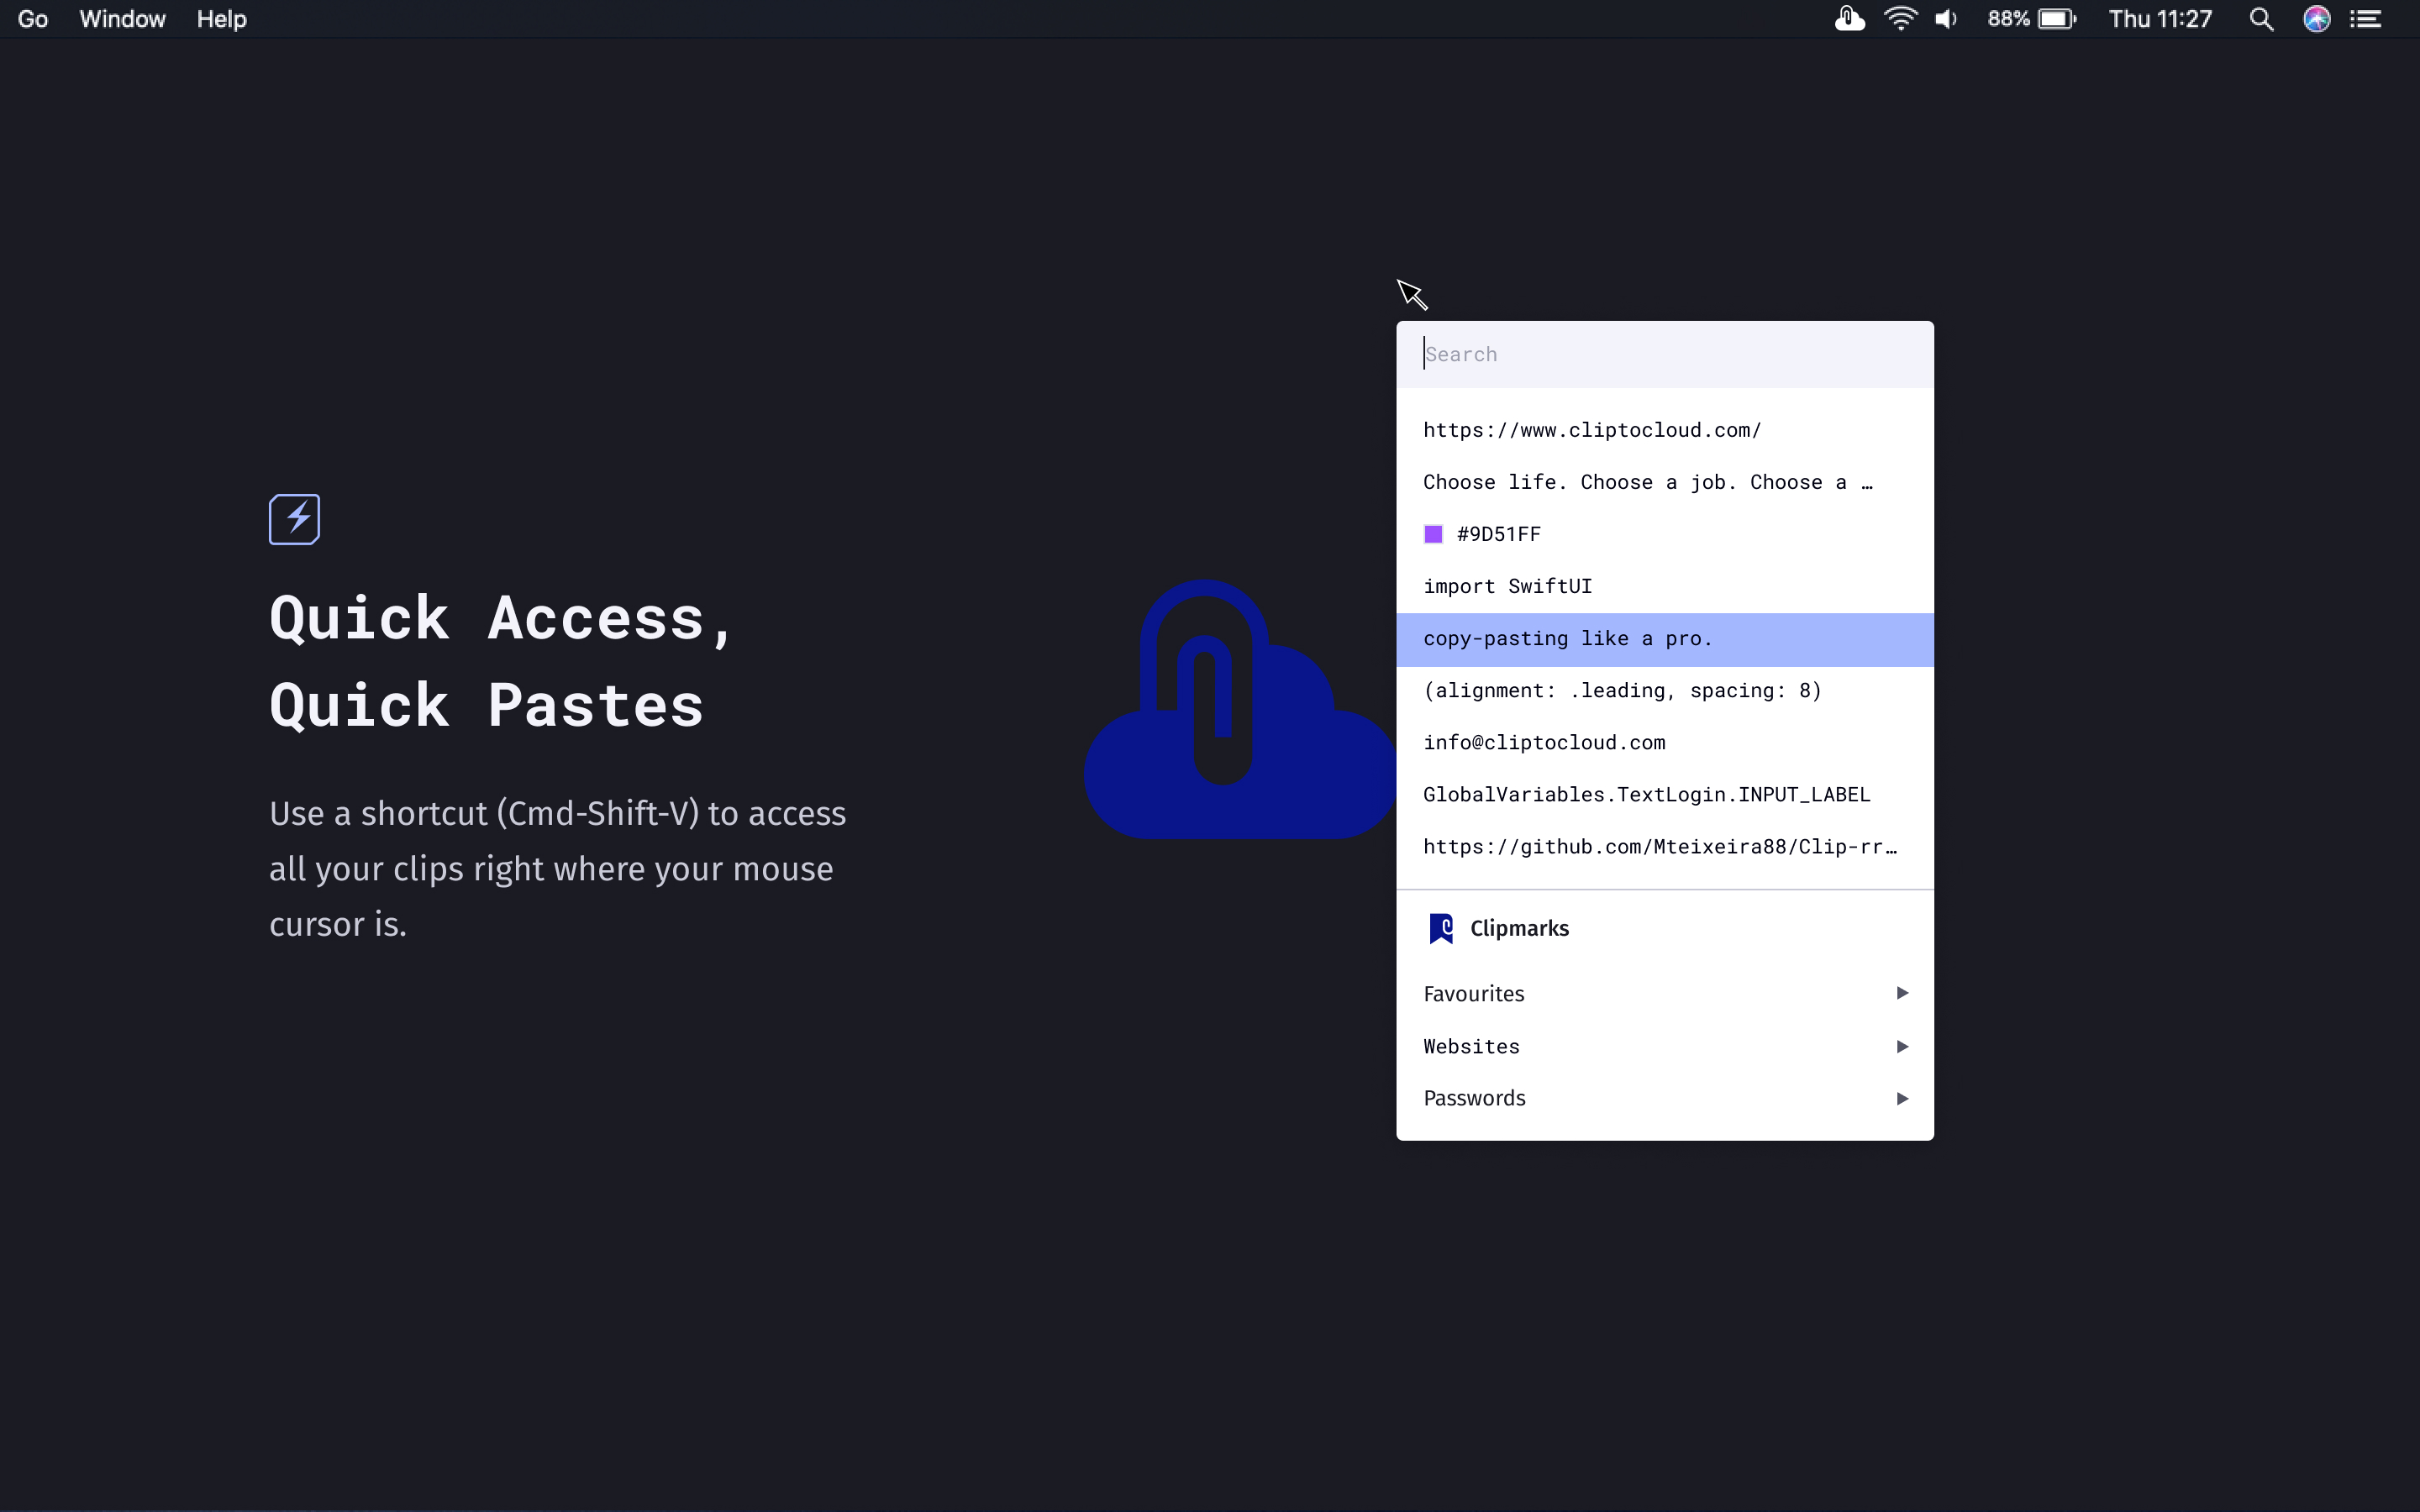Image resolution: width=2420 pixels, height=1512 pixels.
Task: Select the #9D51FF color clip
Action: pos(1665,534)
